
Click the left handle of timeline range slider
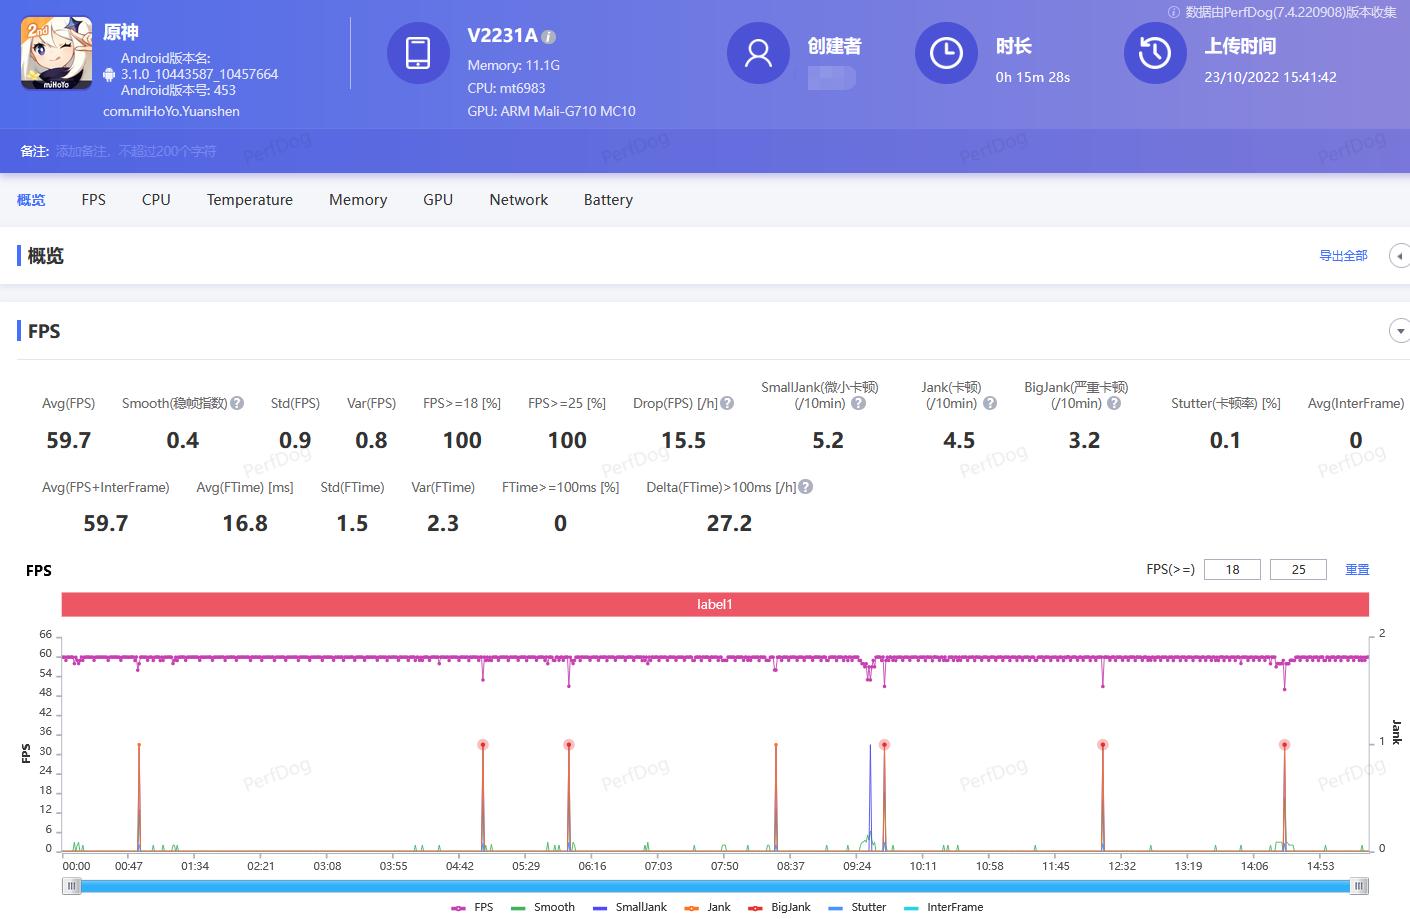coord(72,886)
